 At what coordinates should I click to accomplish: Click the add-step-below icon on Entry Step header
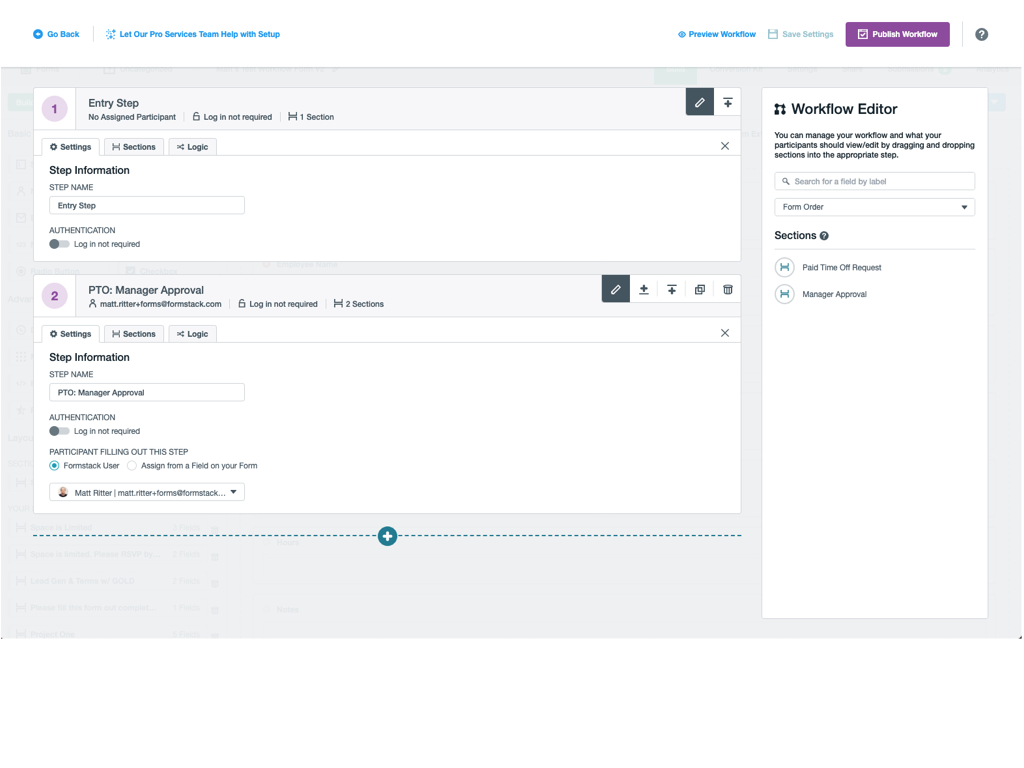[x=727, y=101]
